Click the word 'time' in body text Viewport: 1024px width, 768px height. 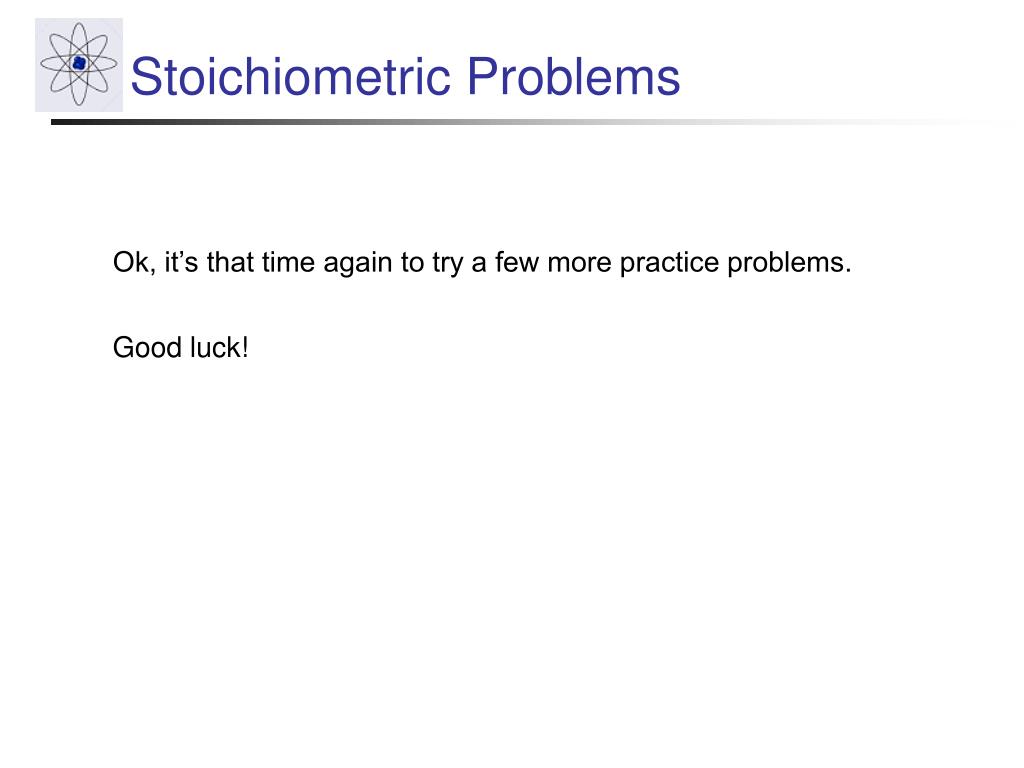(288, 263)
